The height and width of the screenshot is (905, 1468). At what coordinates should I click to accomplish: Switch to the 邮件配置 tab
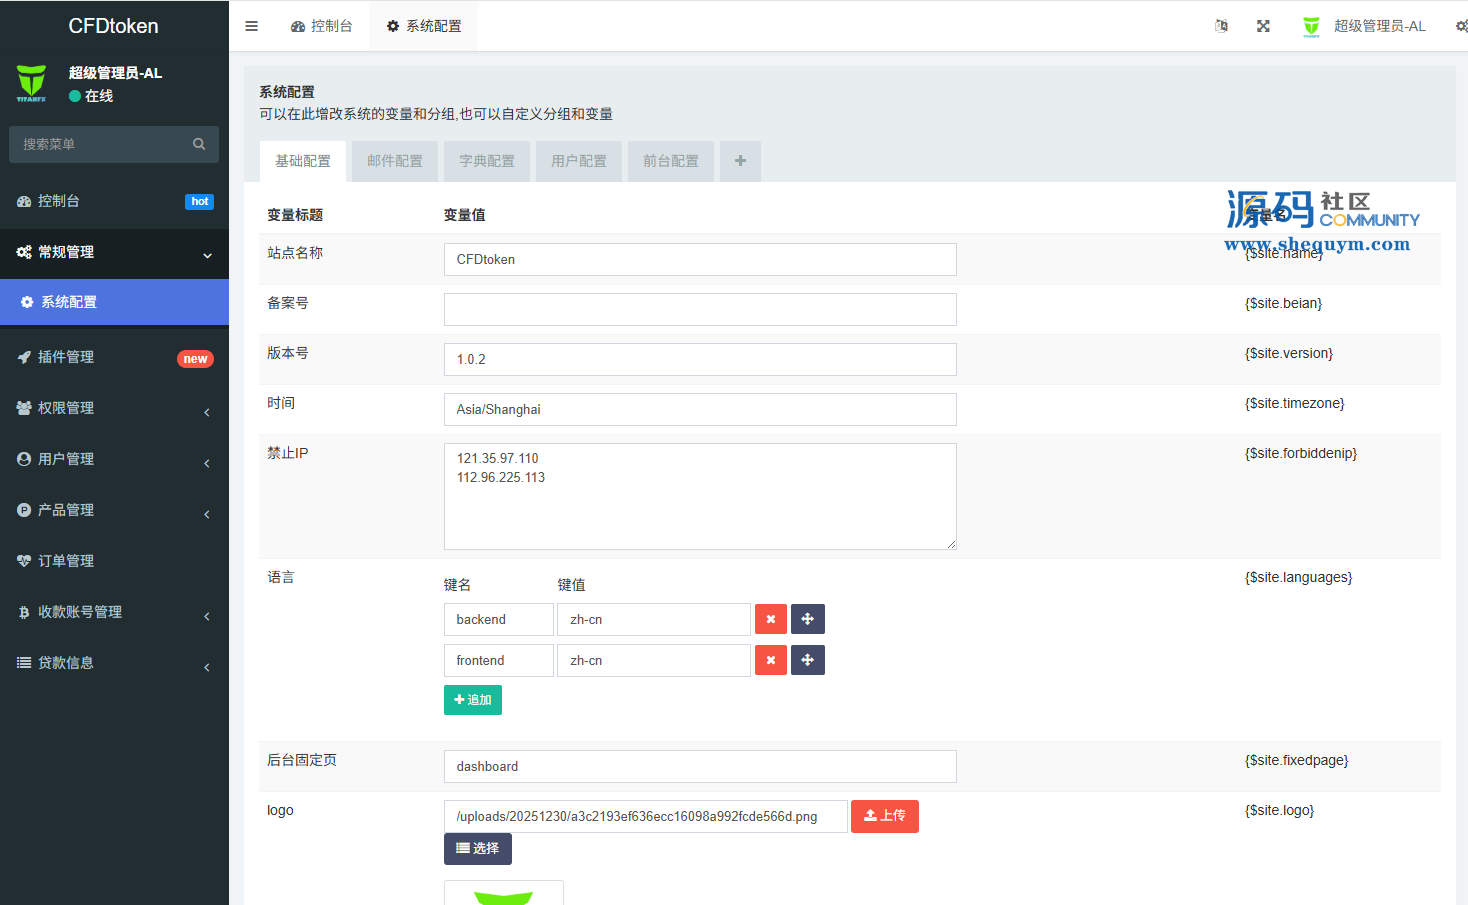[395, 161]
